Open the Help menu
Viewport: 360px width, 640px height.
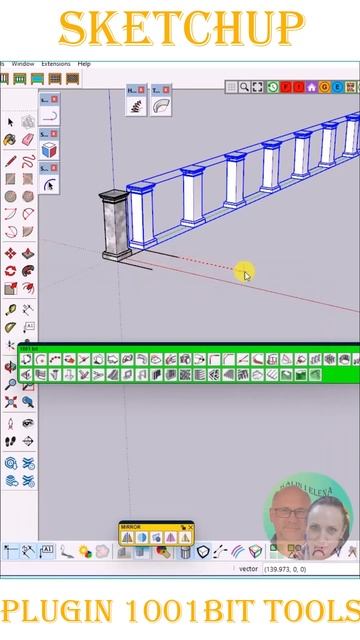[x=84, y=64]
